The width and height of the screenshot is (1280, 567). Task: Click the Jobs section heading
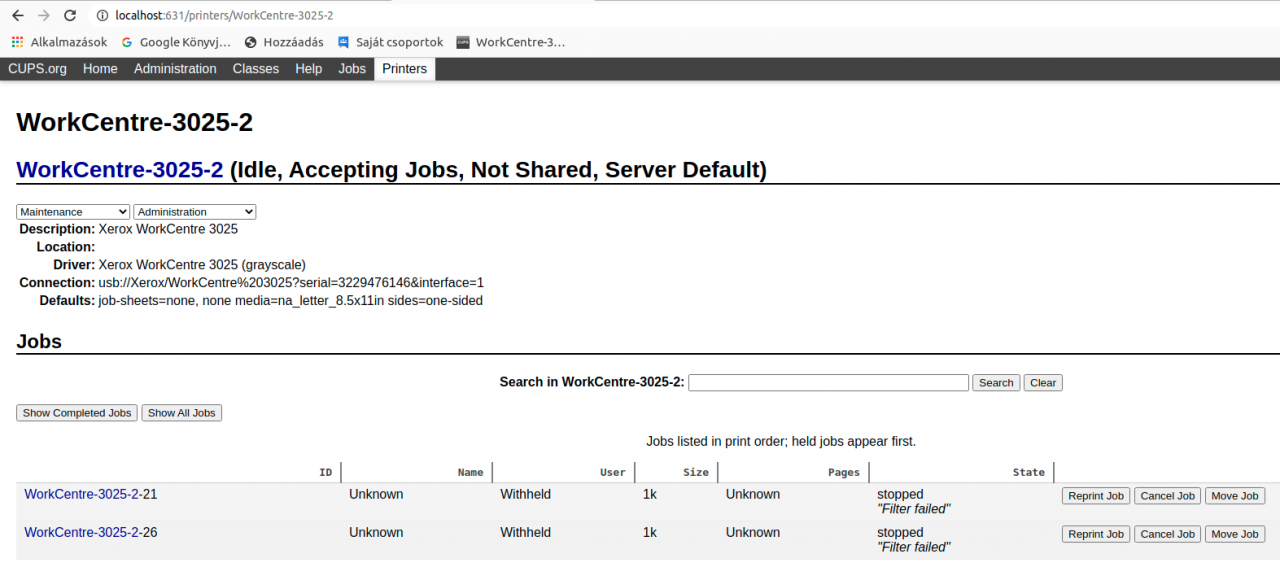[39, 341]
